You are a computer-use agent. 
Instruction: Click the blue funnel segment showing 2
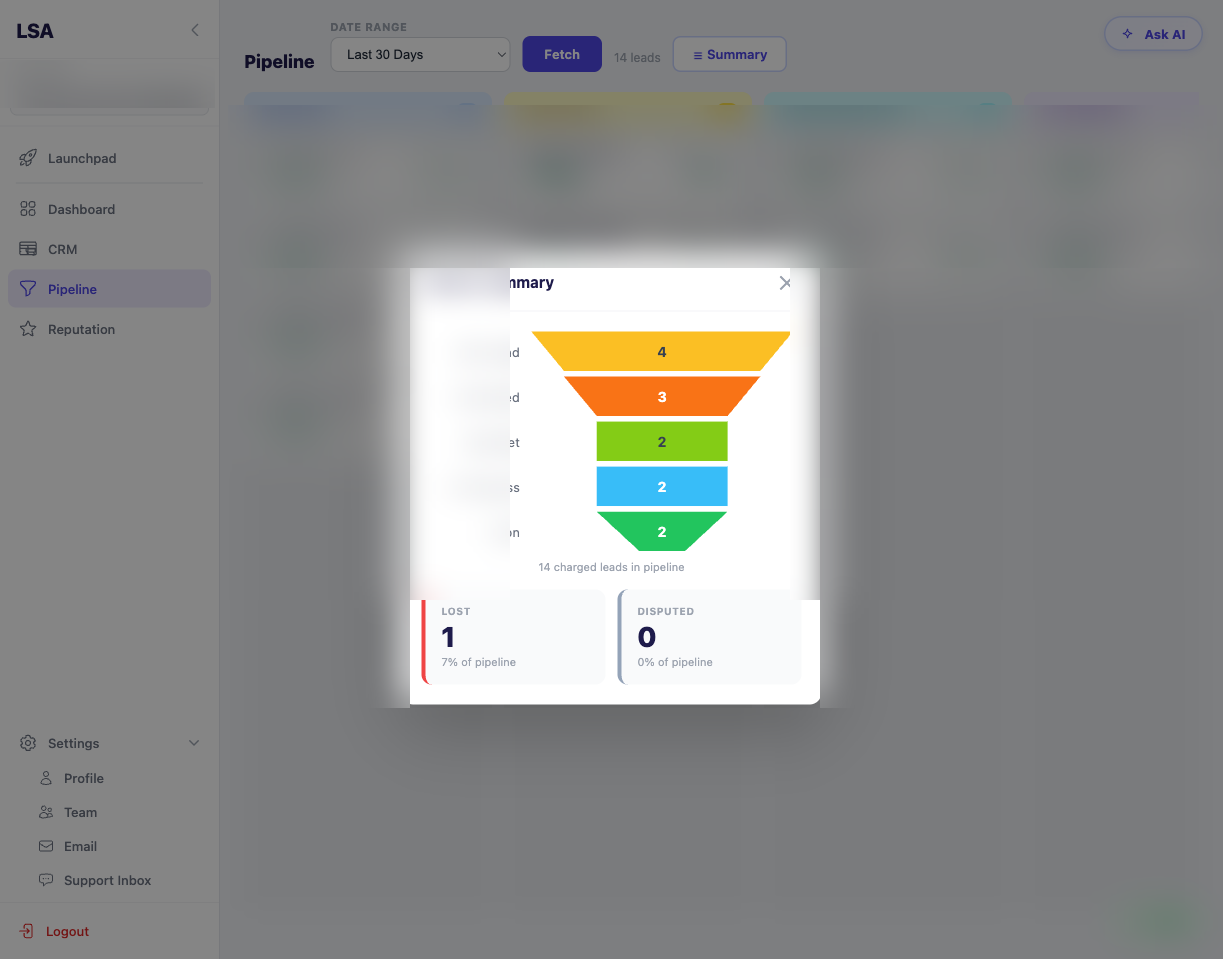(x=662, y=487)
